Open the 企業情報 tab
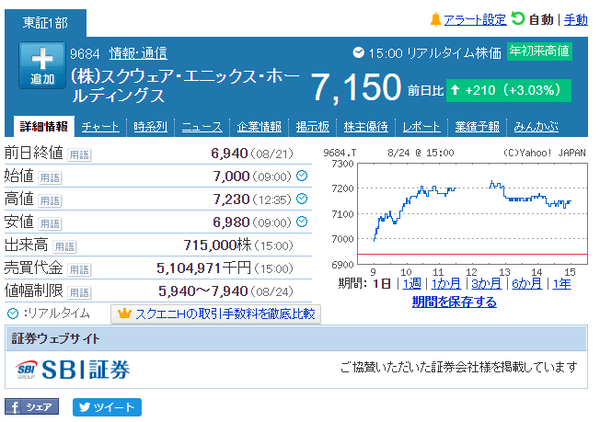 coord(259,127)
